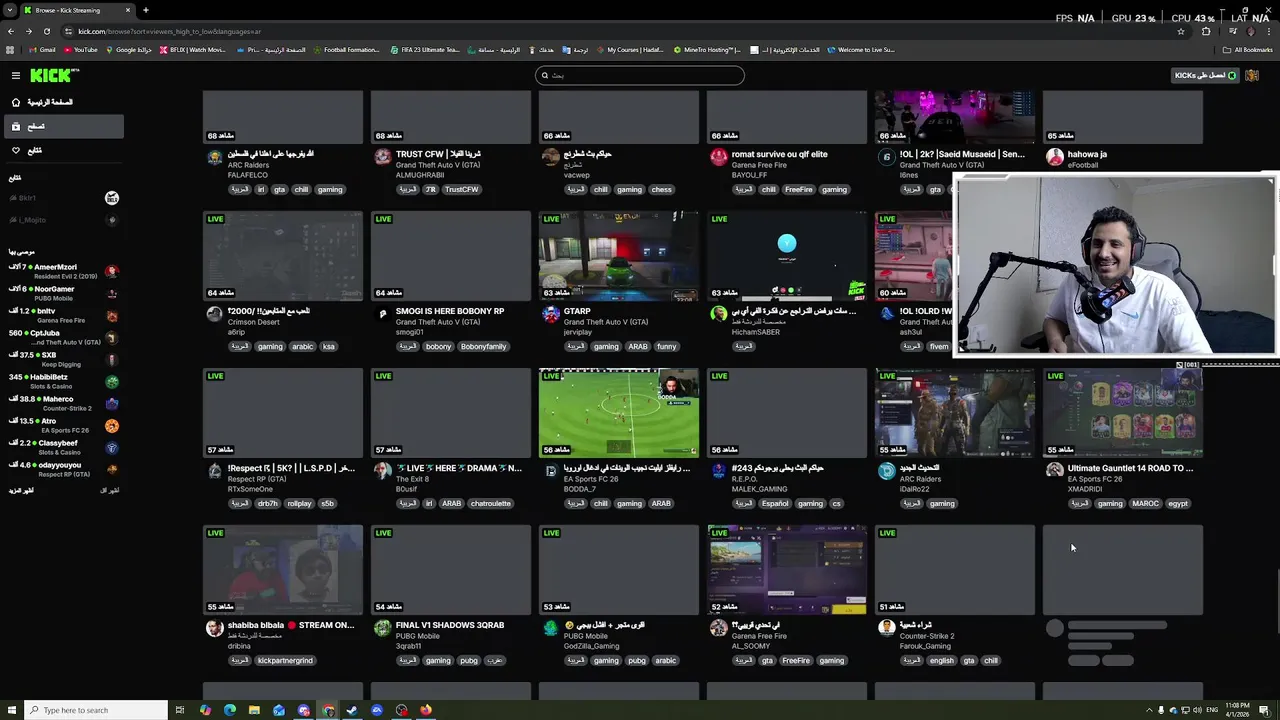Click the smogi01 channel avatar

(x=383, y=314)
